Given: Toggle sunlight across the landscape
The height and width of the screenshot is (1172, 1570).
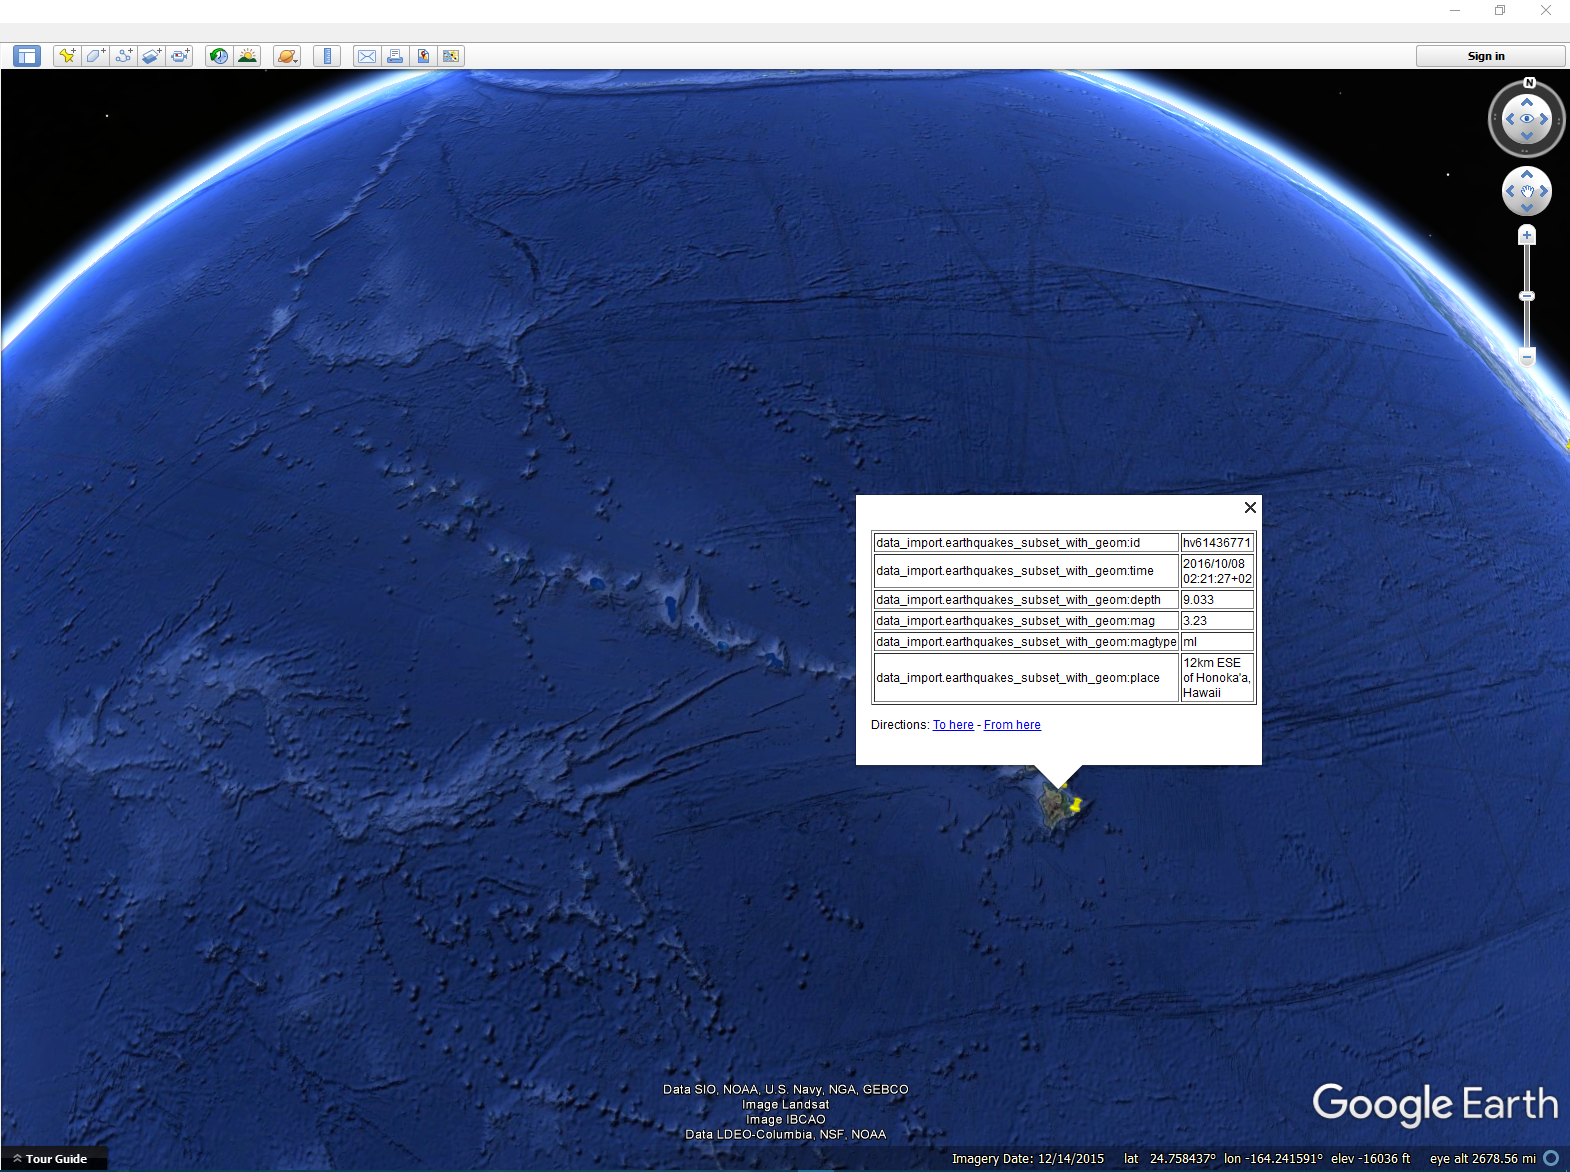Looking at the screenshot, I should tap(247, 56).
